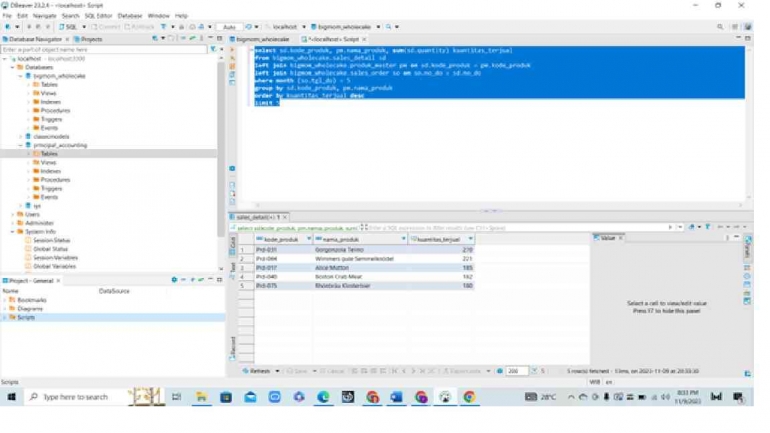This screenshot has height=433, width=770.
Task: Select Views under bigmom_wholecake
Action: (48, 93)
